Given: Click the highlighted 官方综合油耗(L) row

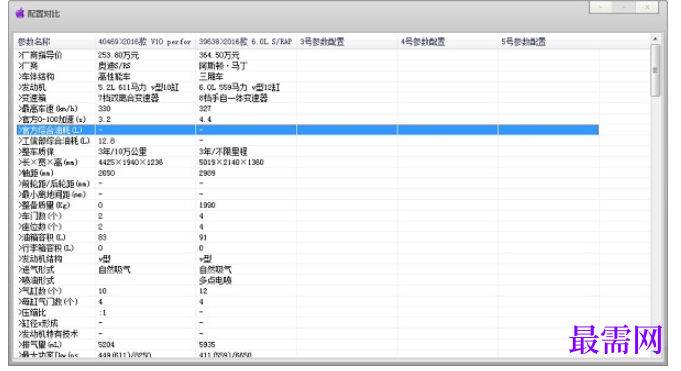Looking at the screenshot, I should click(x=307, y=130).
